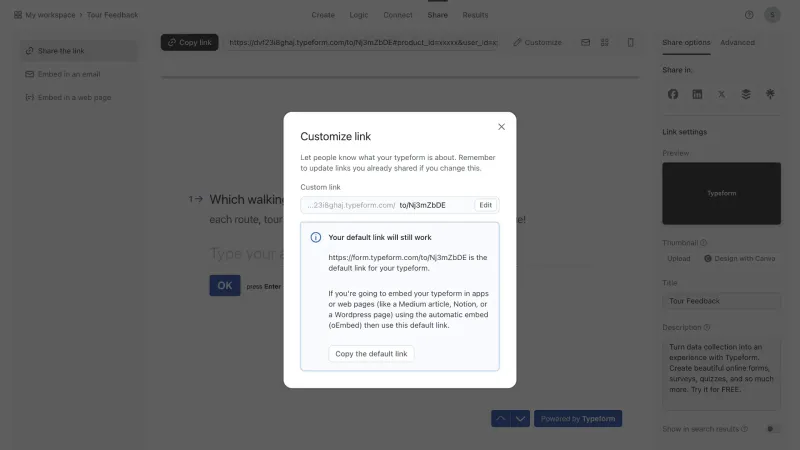
Task: Open the Share tab
Action: (x=438, y=15)
